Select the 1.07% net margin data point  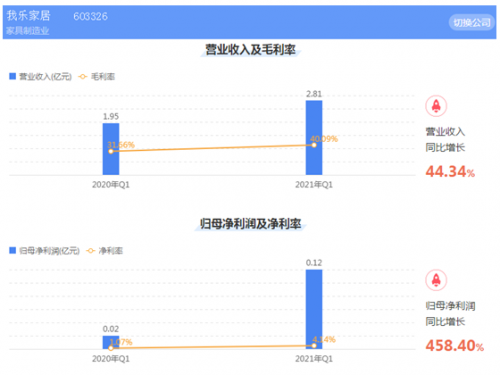click(111, 348)
